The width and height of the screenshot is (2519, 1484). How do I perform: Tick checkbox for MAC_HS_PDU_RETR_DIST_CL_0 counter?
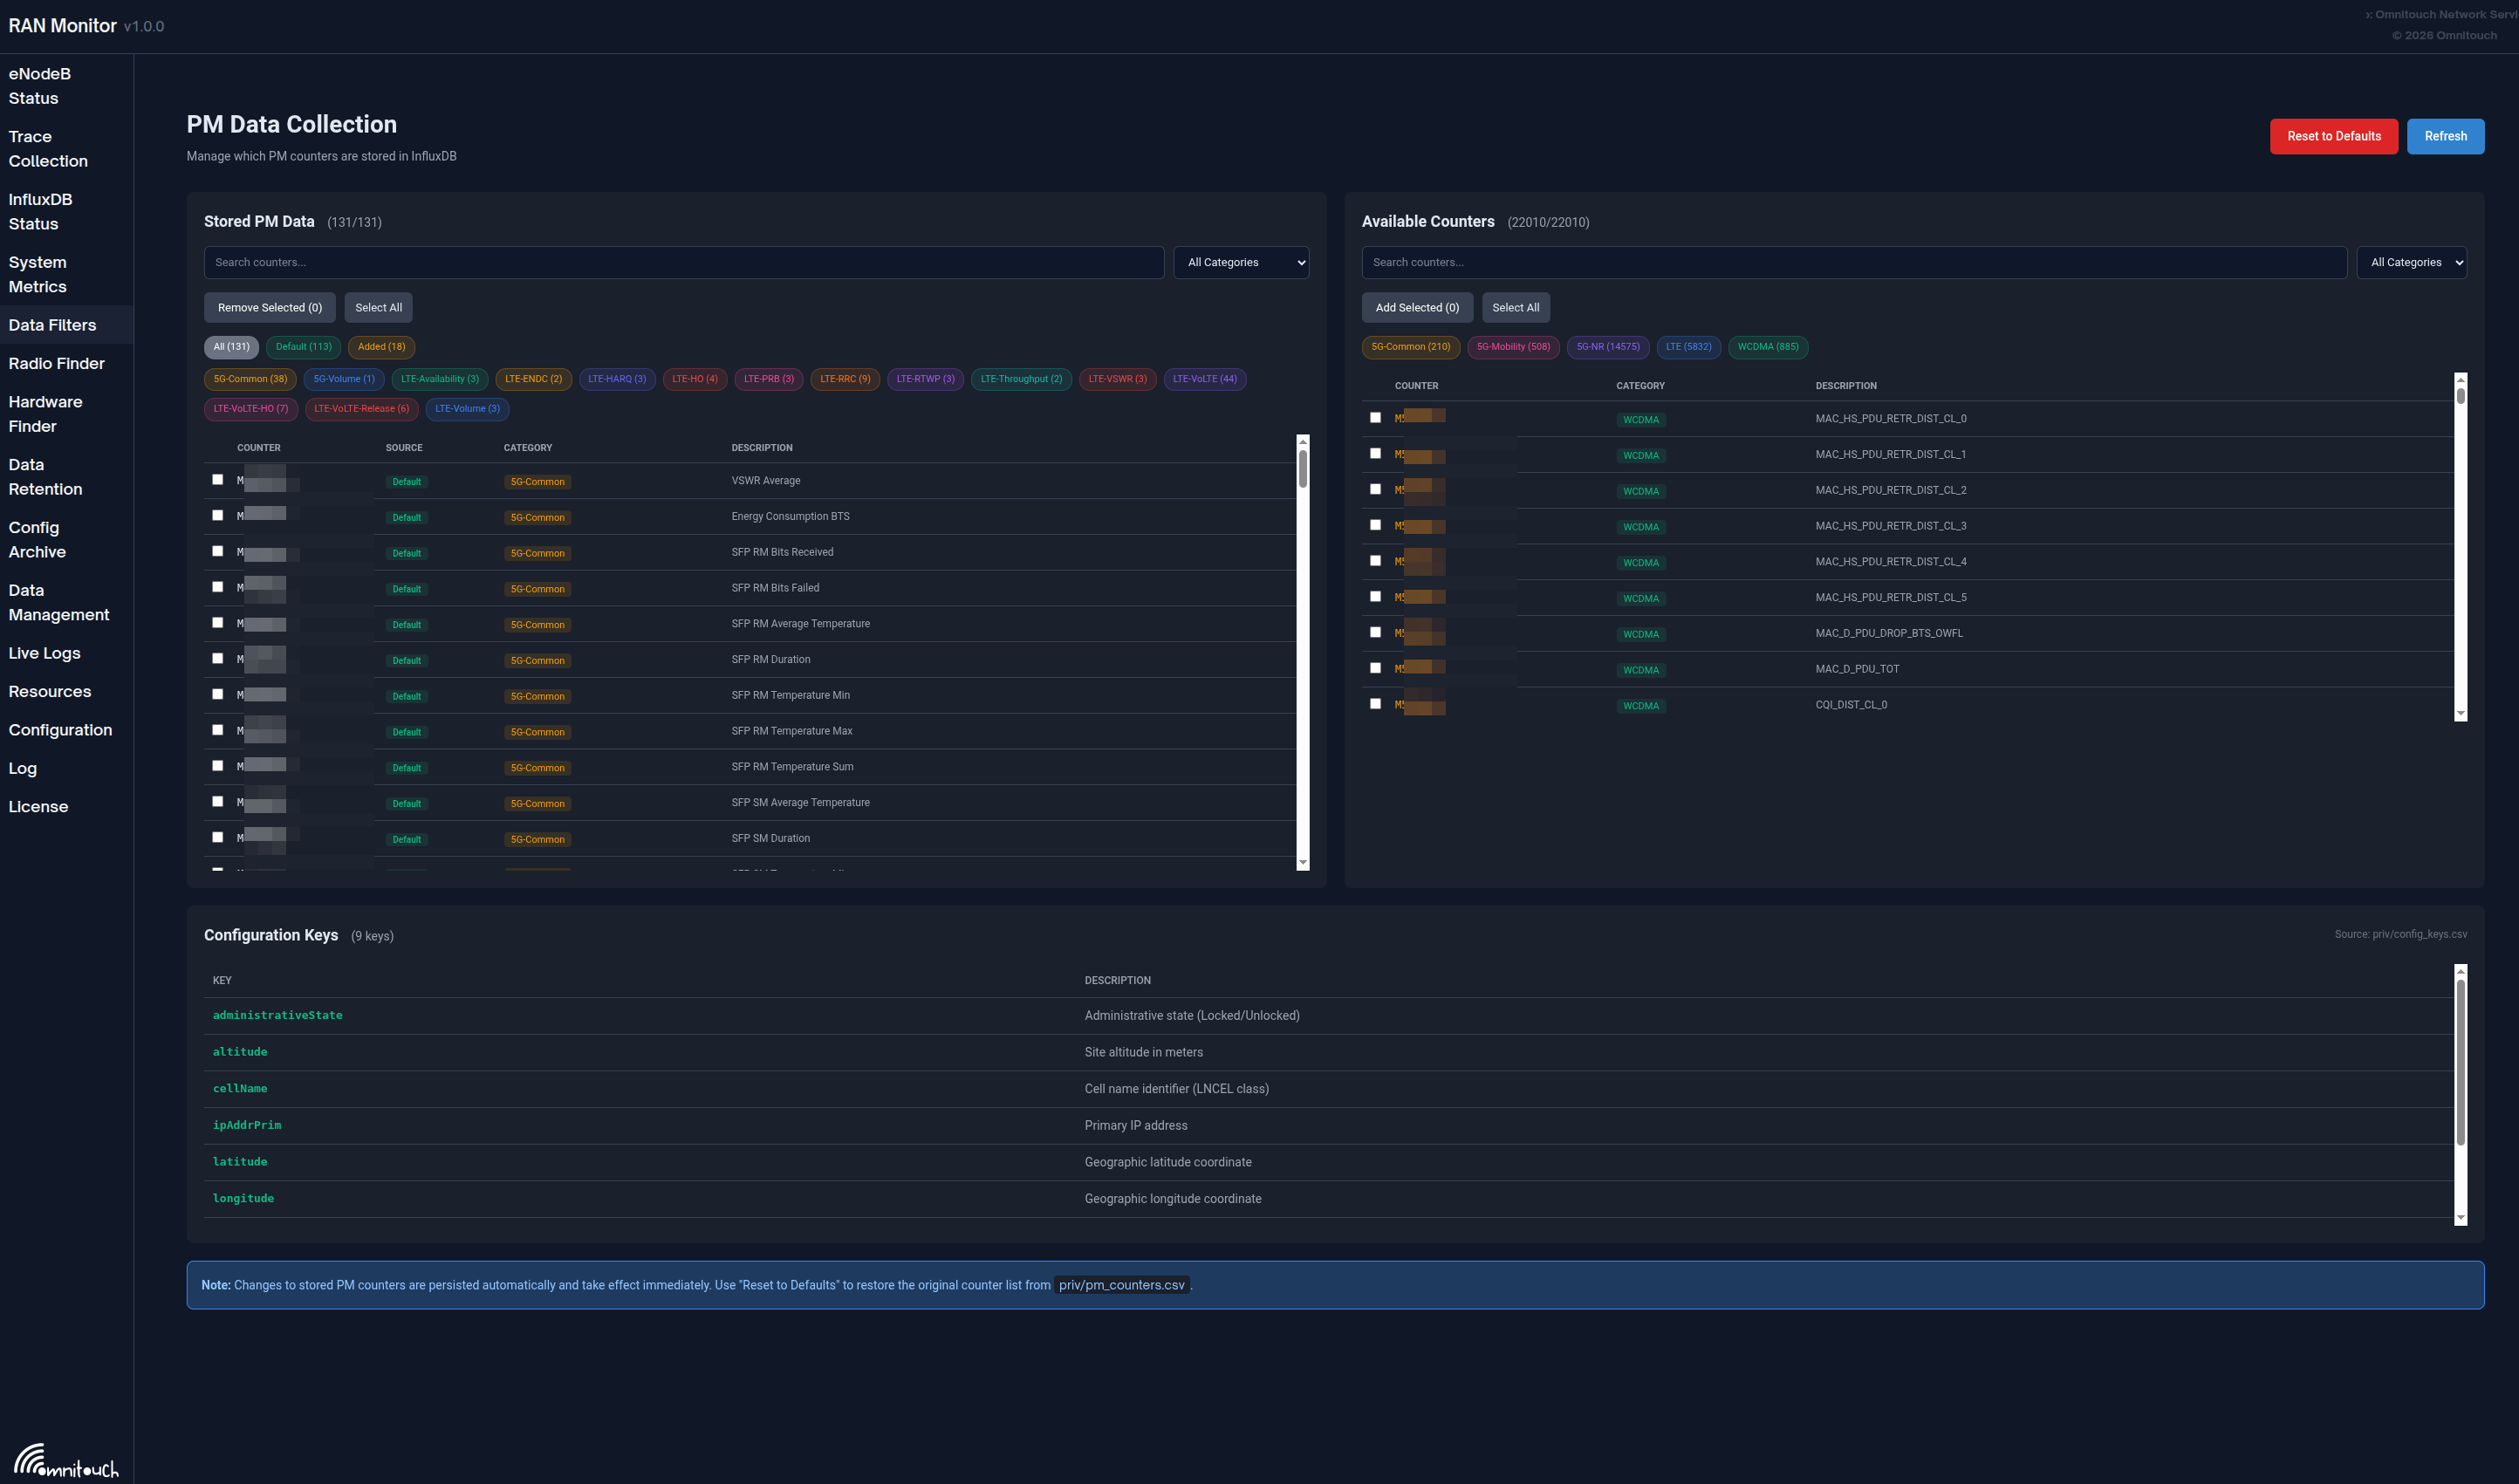pos(1375,418)
